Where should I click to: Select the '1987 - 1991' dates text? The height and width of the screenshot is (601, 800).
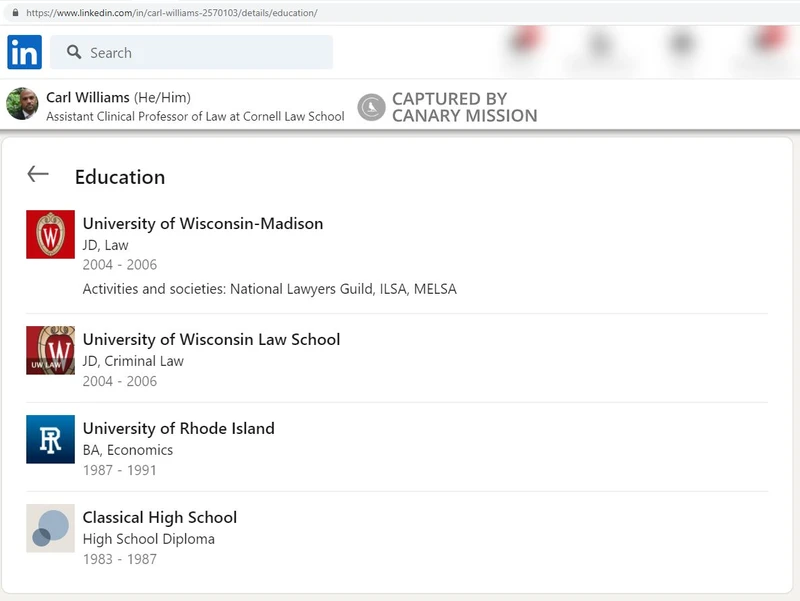click(x=120, y=470)
